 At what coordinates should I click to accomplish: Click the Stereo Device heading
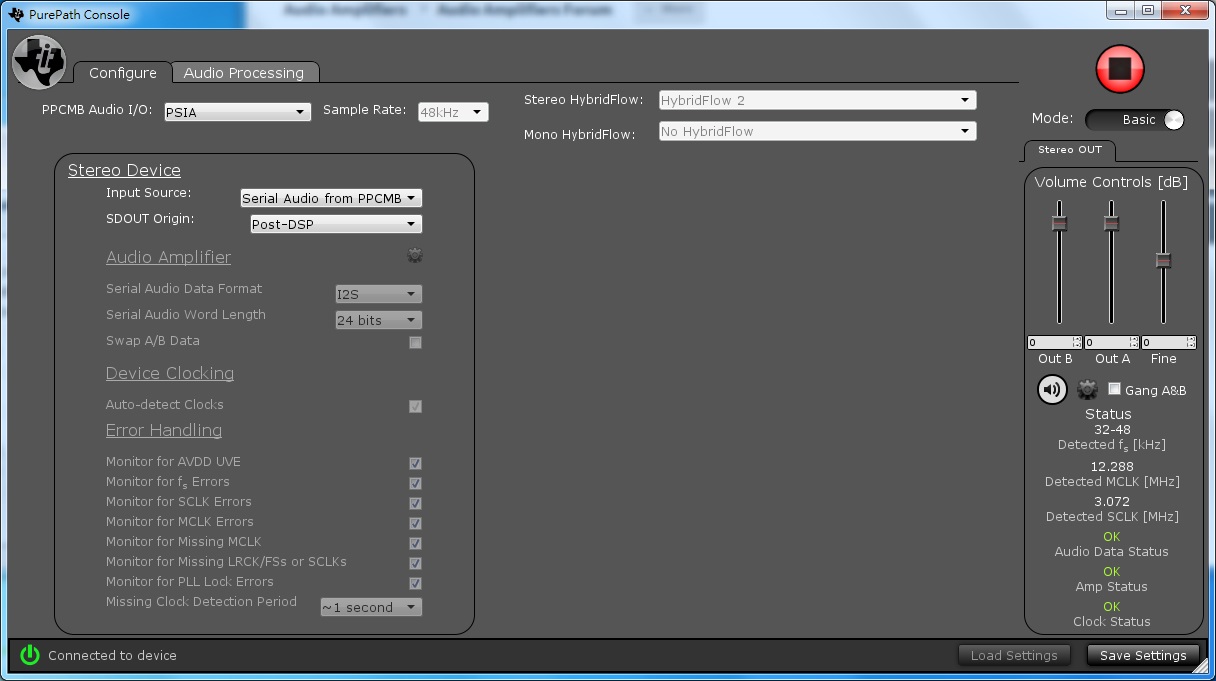124,170
